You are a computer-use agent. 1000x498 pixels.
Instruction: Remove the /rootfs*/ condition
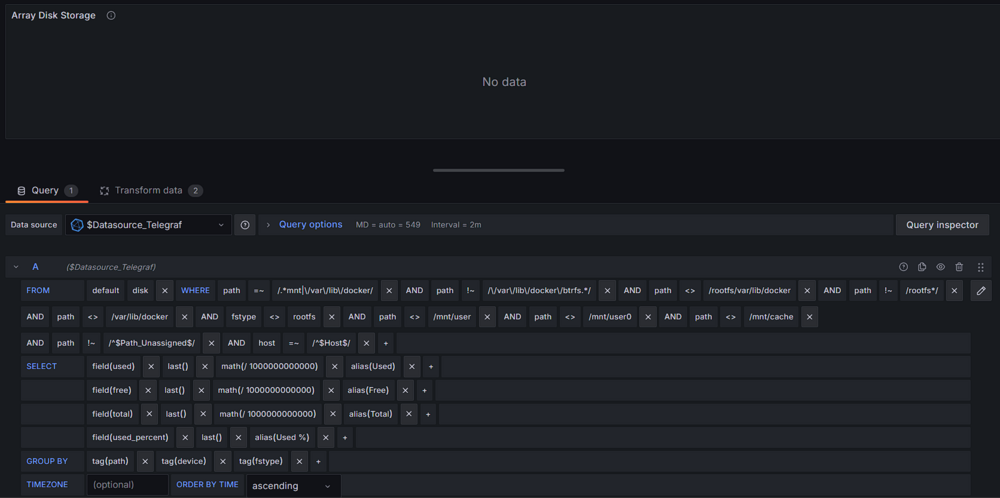pos(954,291)
